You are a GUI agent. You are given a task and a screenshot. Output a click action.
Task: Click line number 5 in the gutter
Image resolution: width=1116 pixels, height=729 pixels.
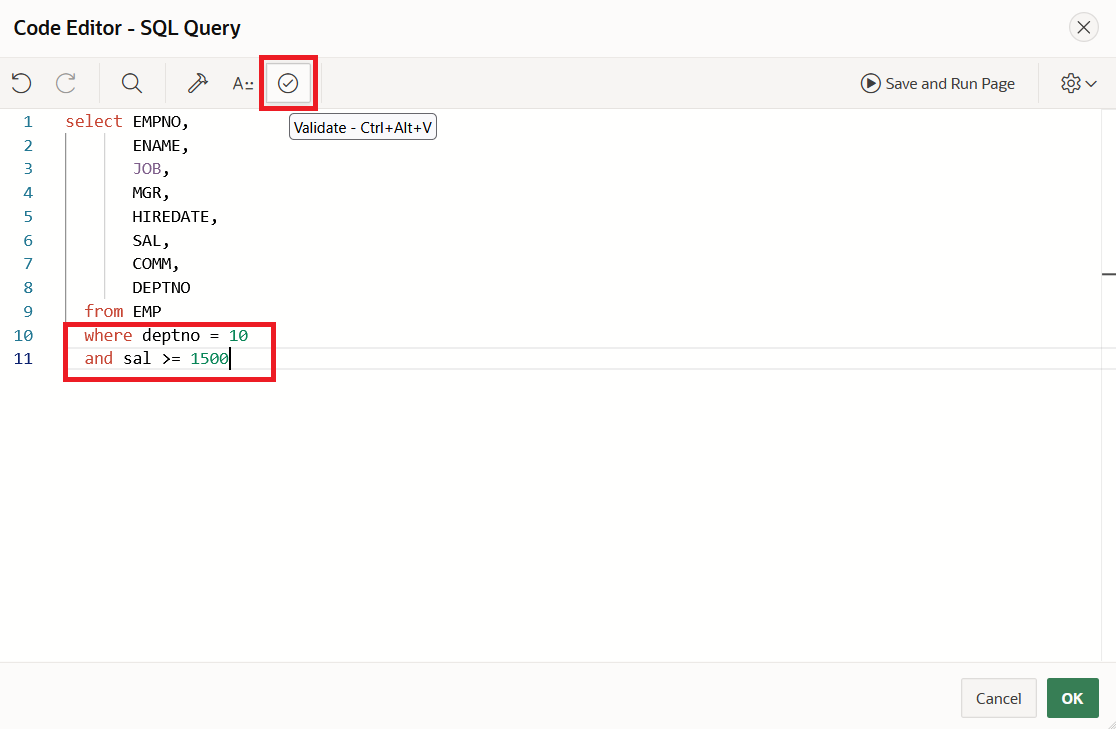coord(27,216)
